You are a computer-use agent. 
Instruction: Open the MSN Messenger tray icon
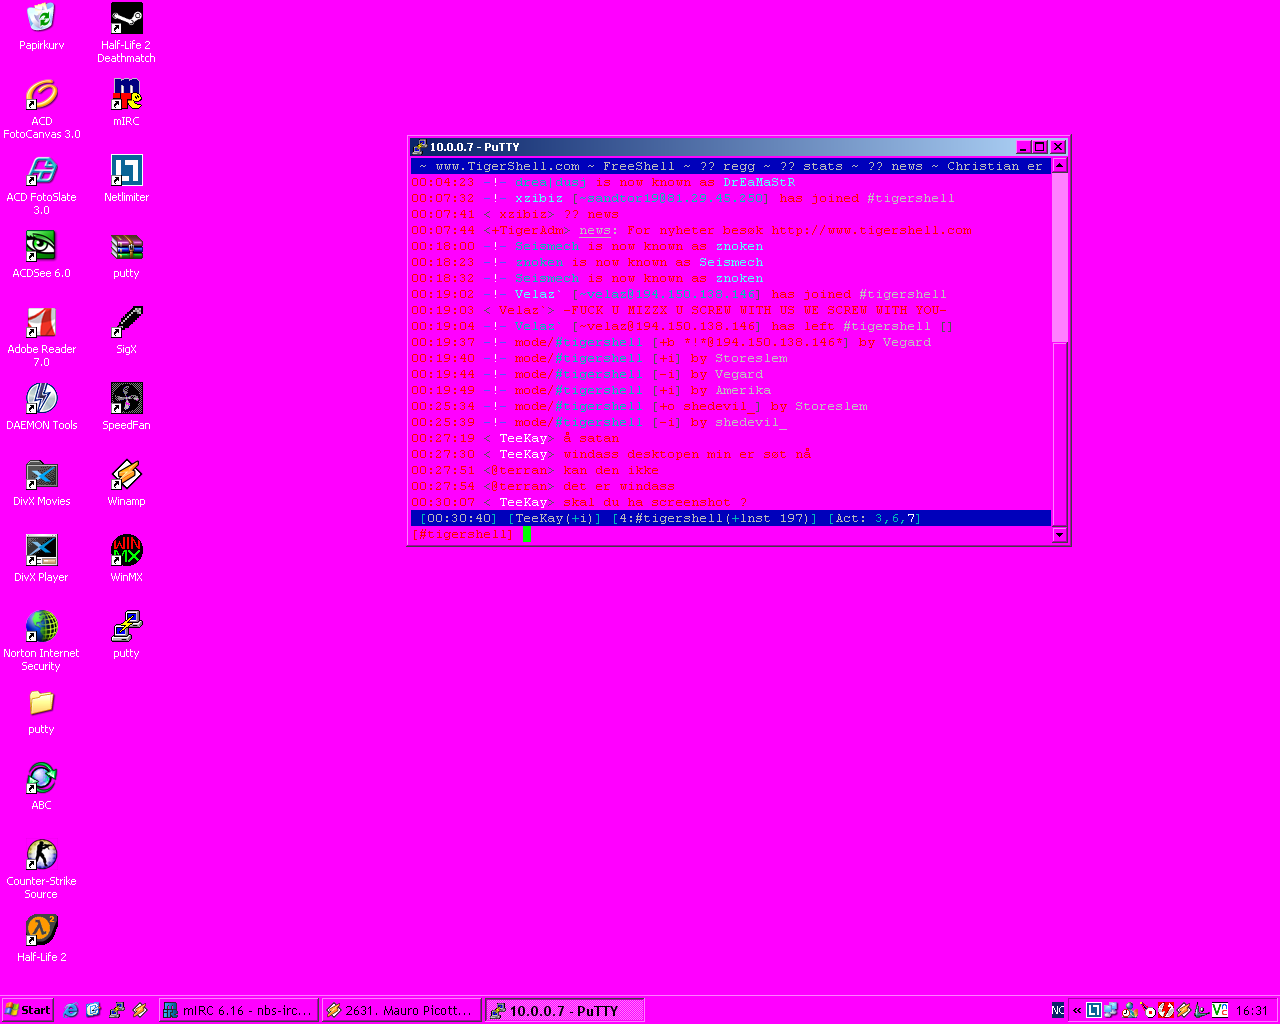1129,1010
